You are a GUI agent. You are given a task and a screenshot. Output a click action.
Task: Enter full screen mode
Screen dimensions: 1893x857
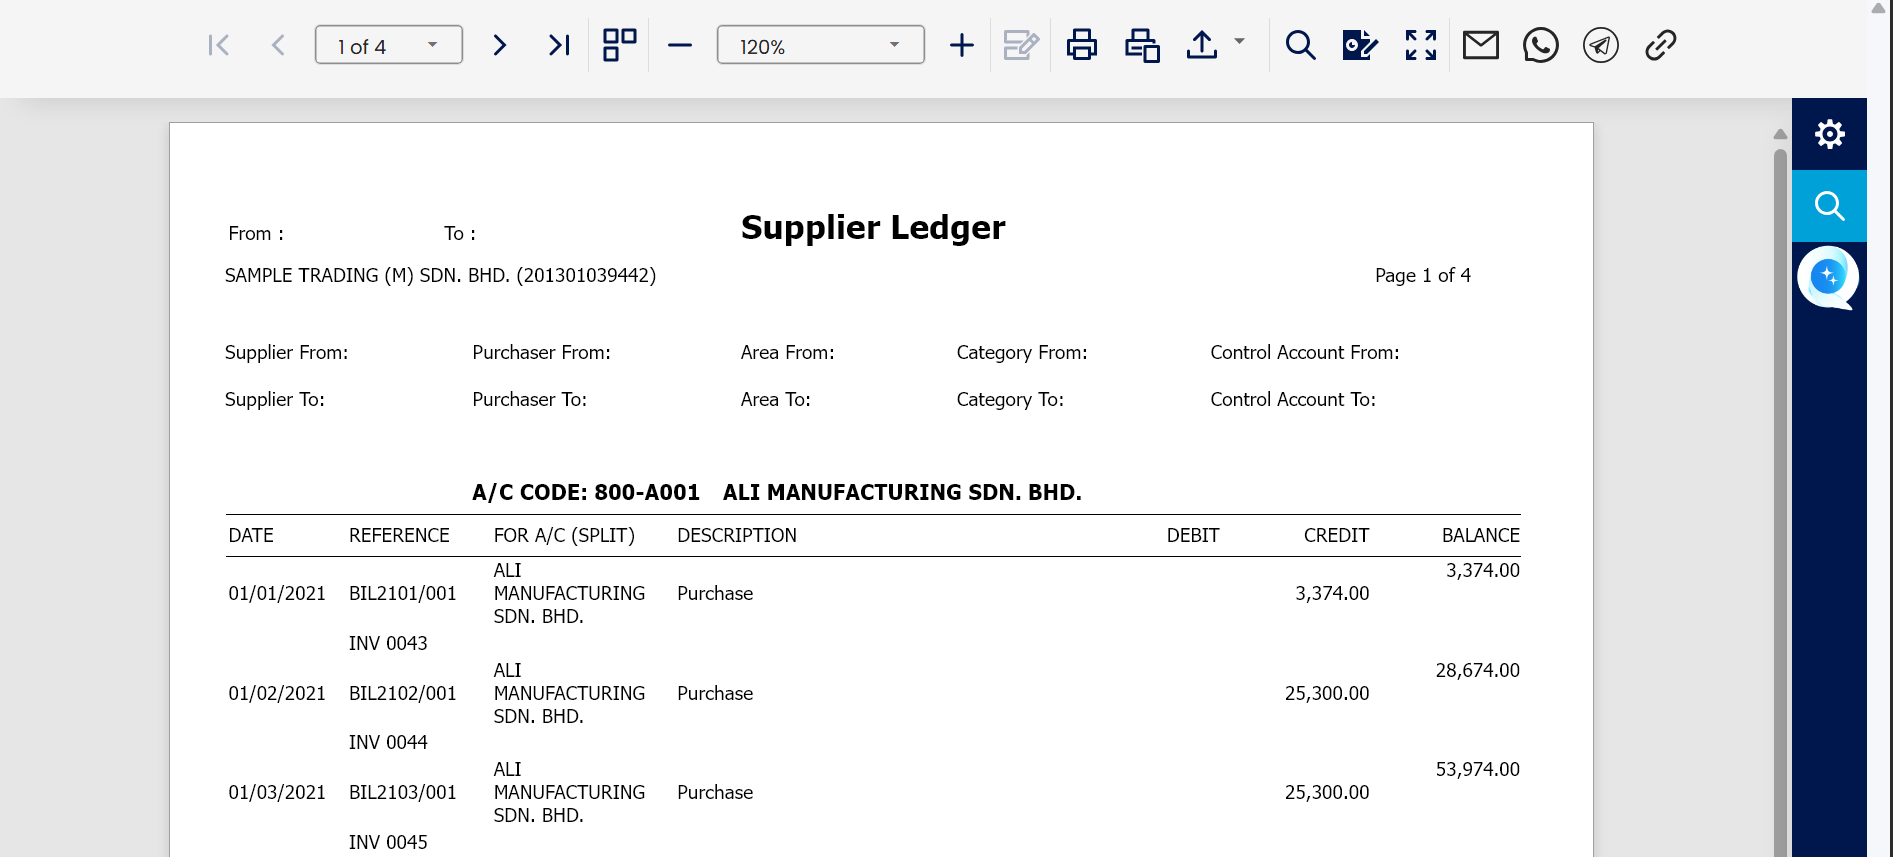pos(1420,45)
